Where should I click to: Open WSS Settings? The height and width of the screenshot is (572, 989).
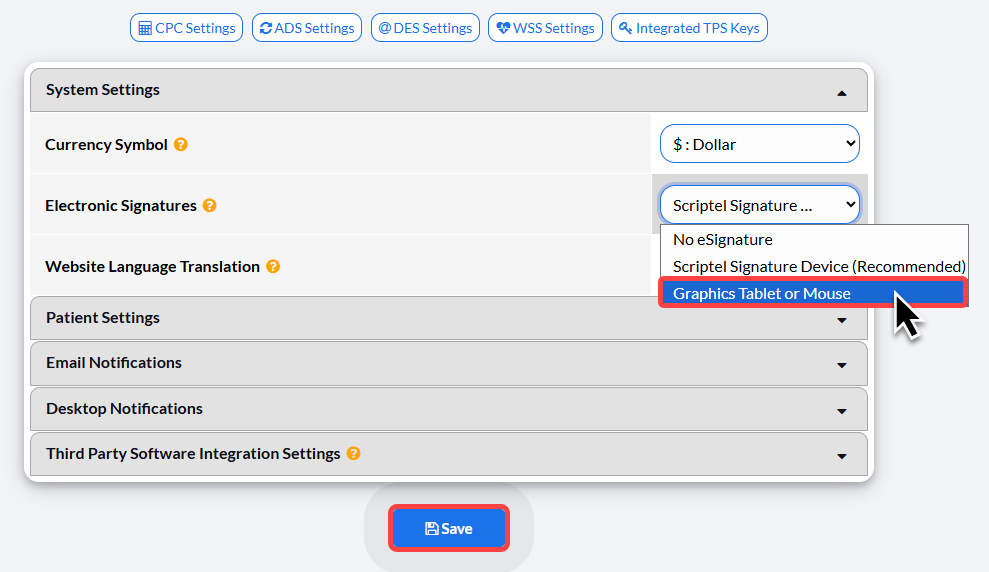[545, 28]
